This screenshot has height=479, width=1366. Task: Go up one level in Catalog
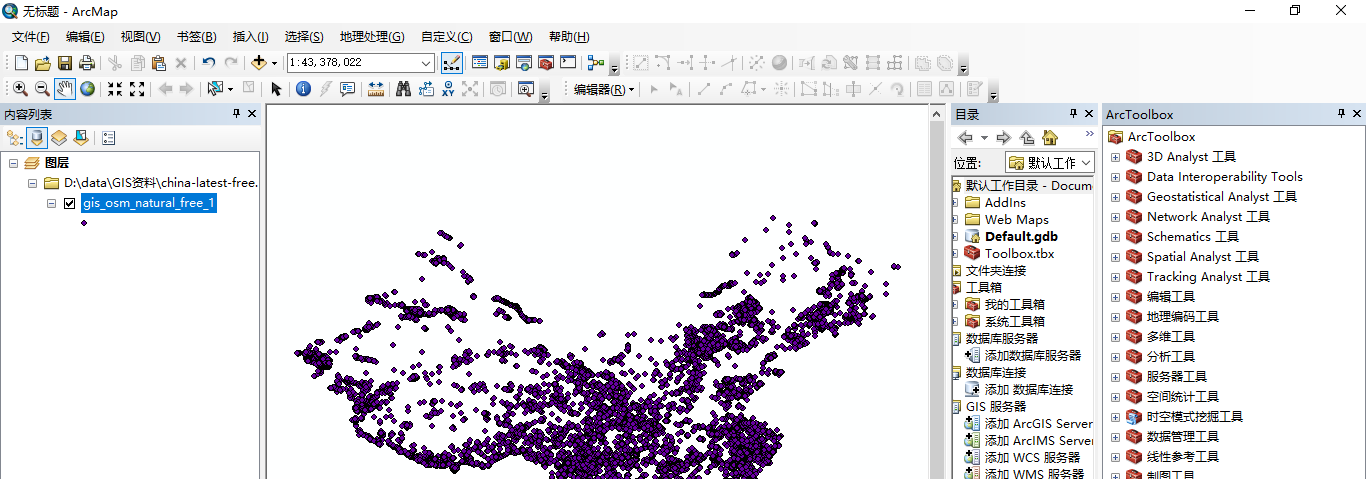pos(1027,138)
